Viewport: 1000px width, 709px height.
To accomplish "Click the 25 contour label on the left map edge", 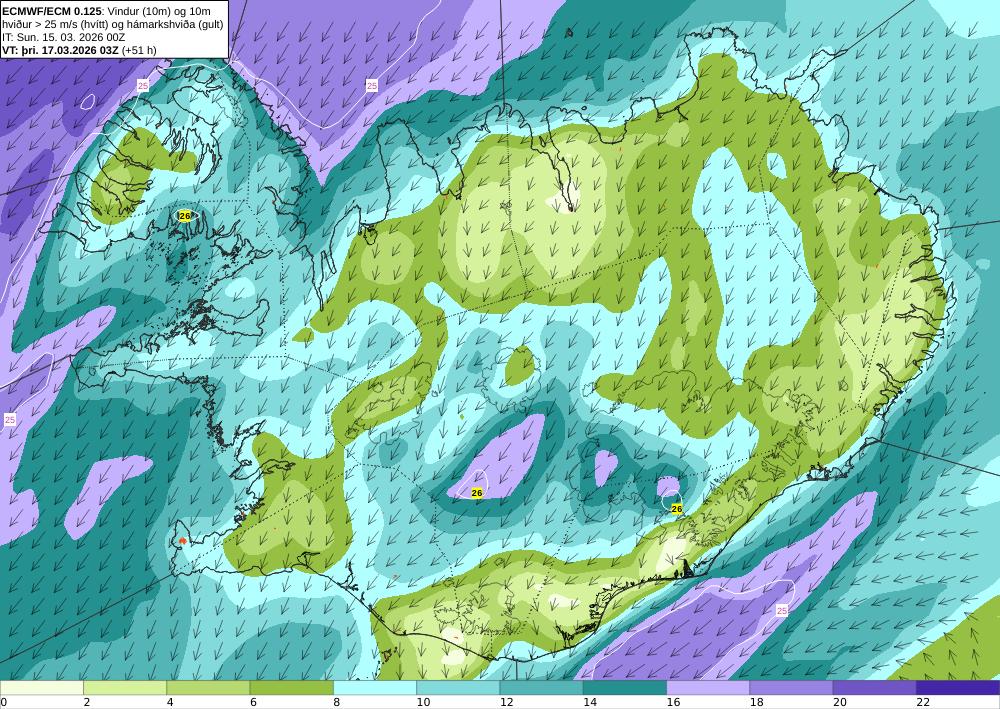I will (x=10, y=420).
